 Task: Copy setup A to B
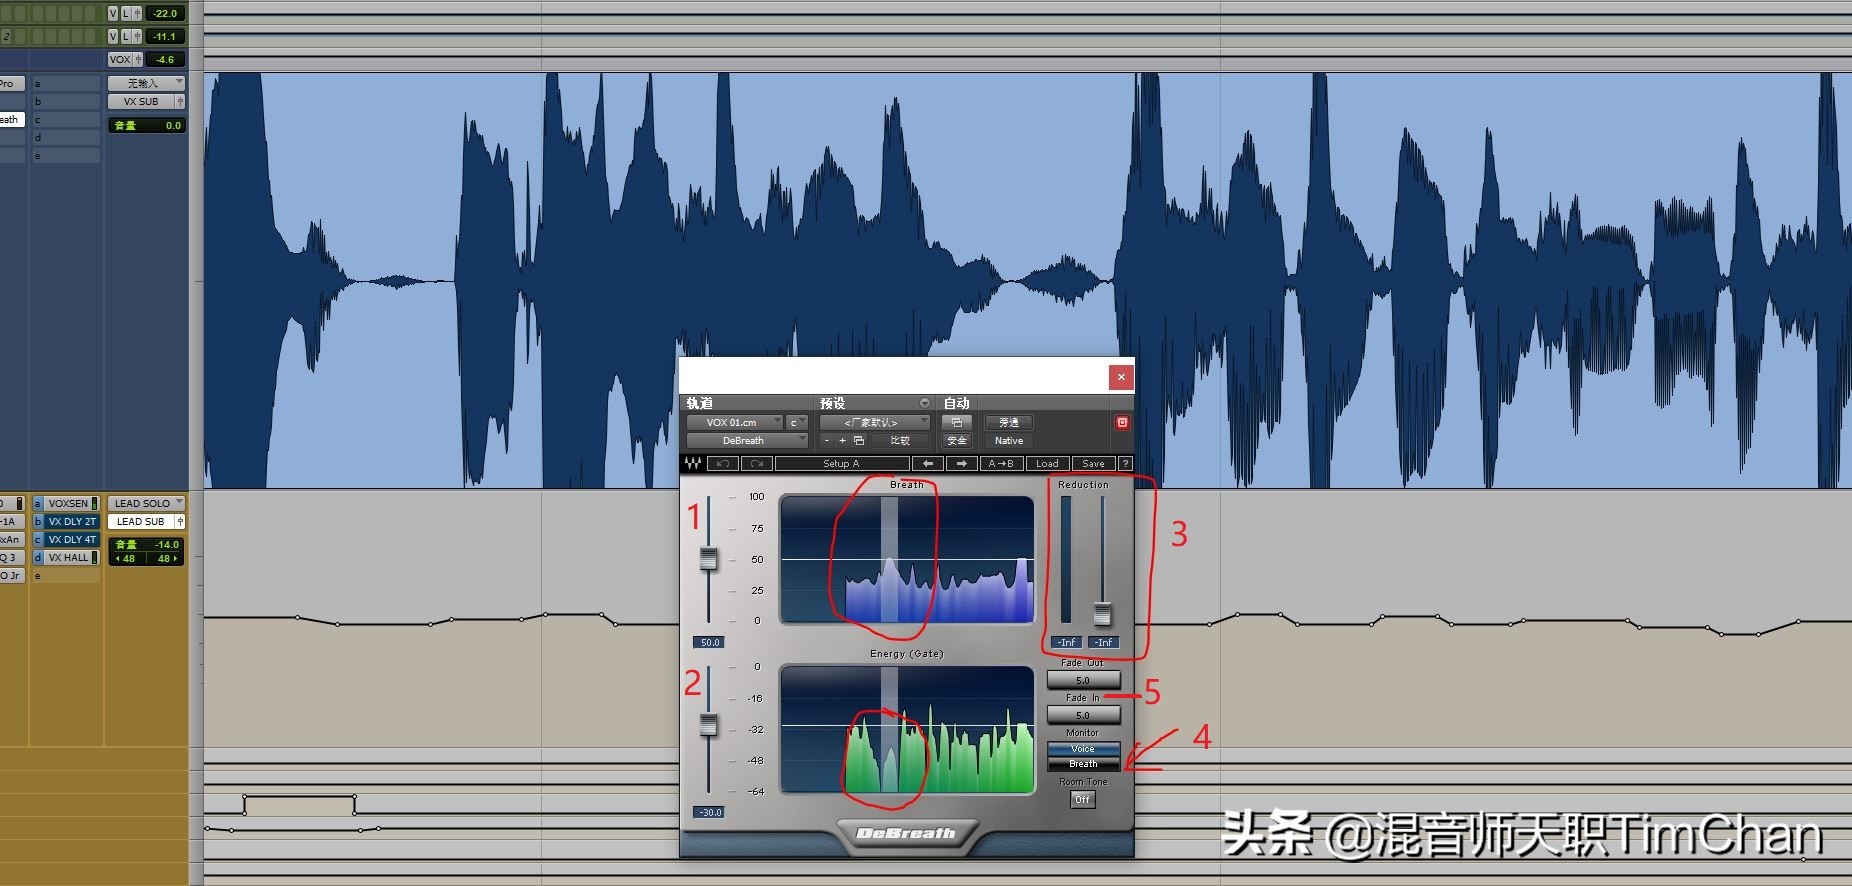point(1001,464)
